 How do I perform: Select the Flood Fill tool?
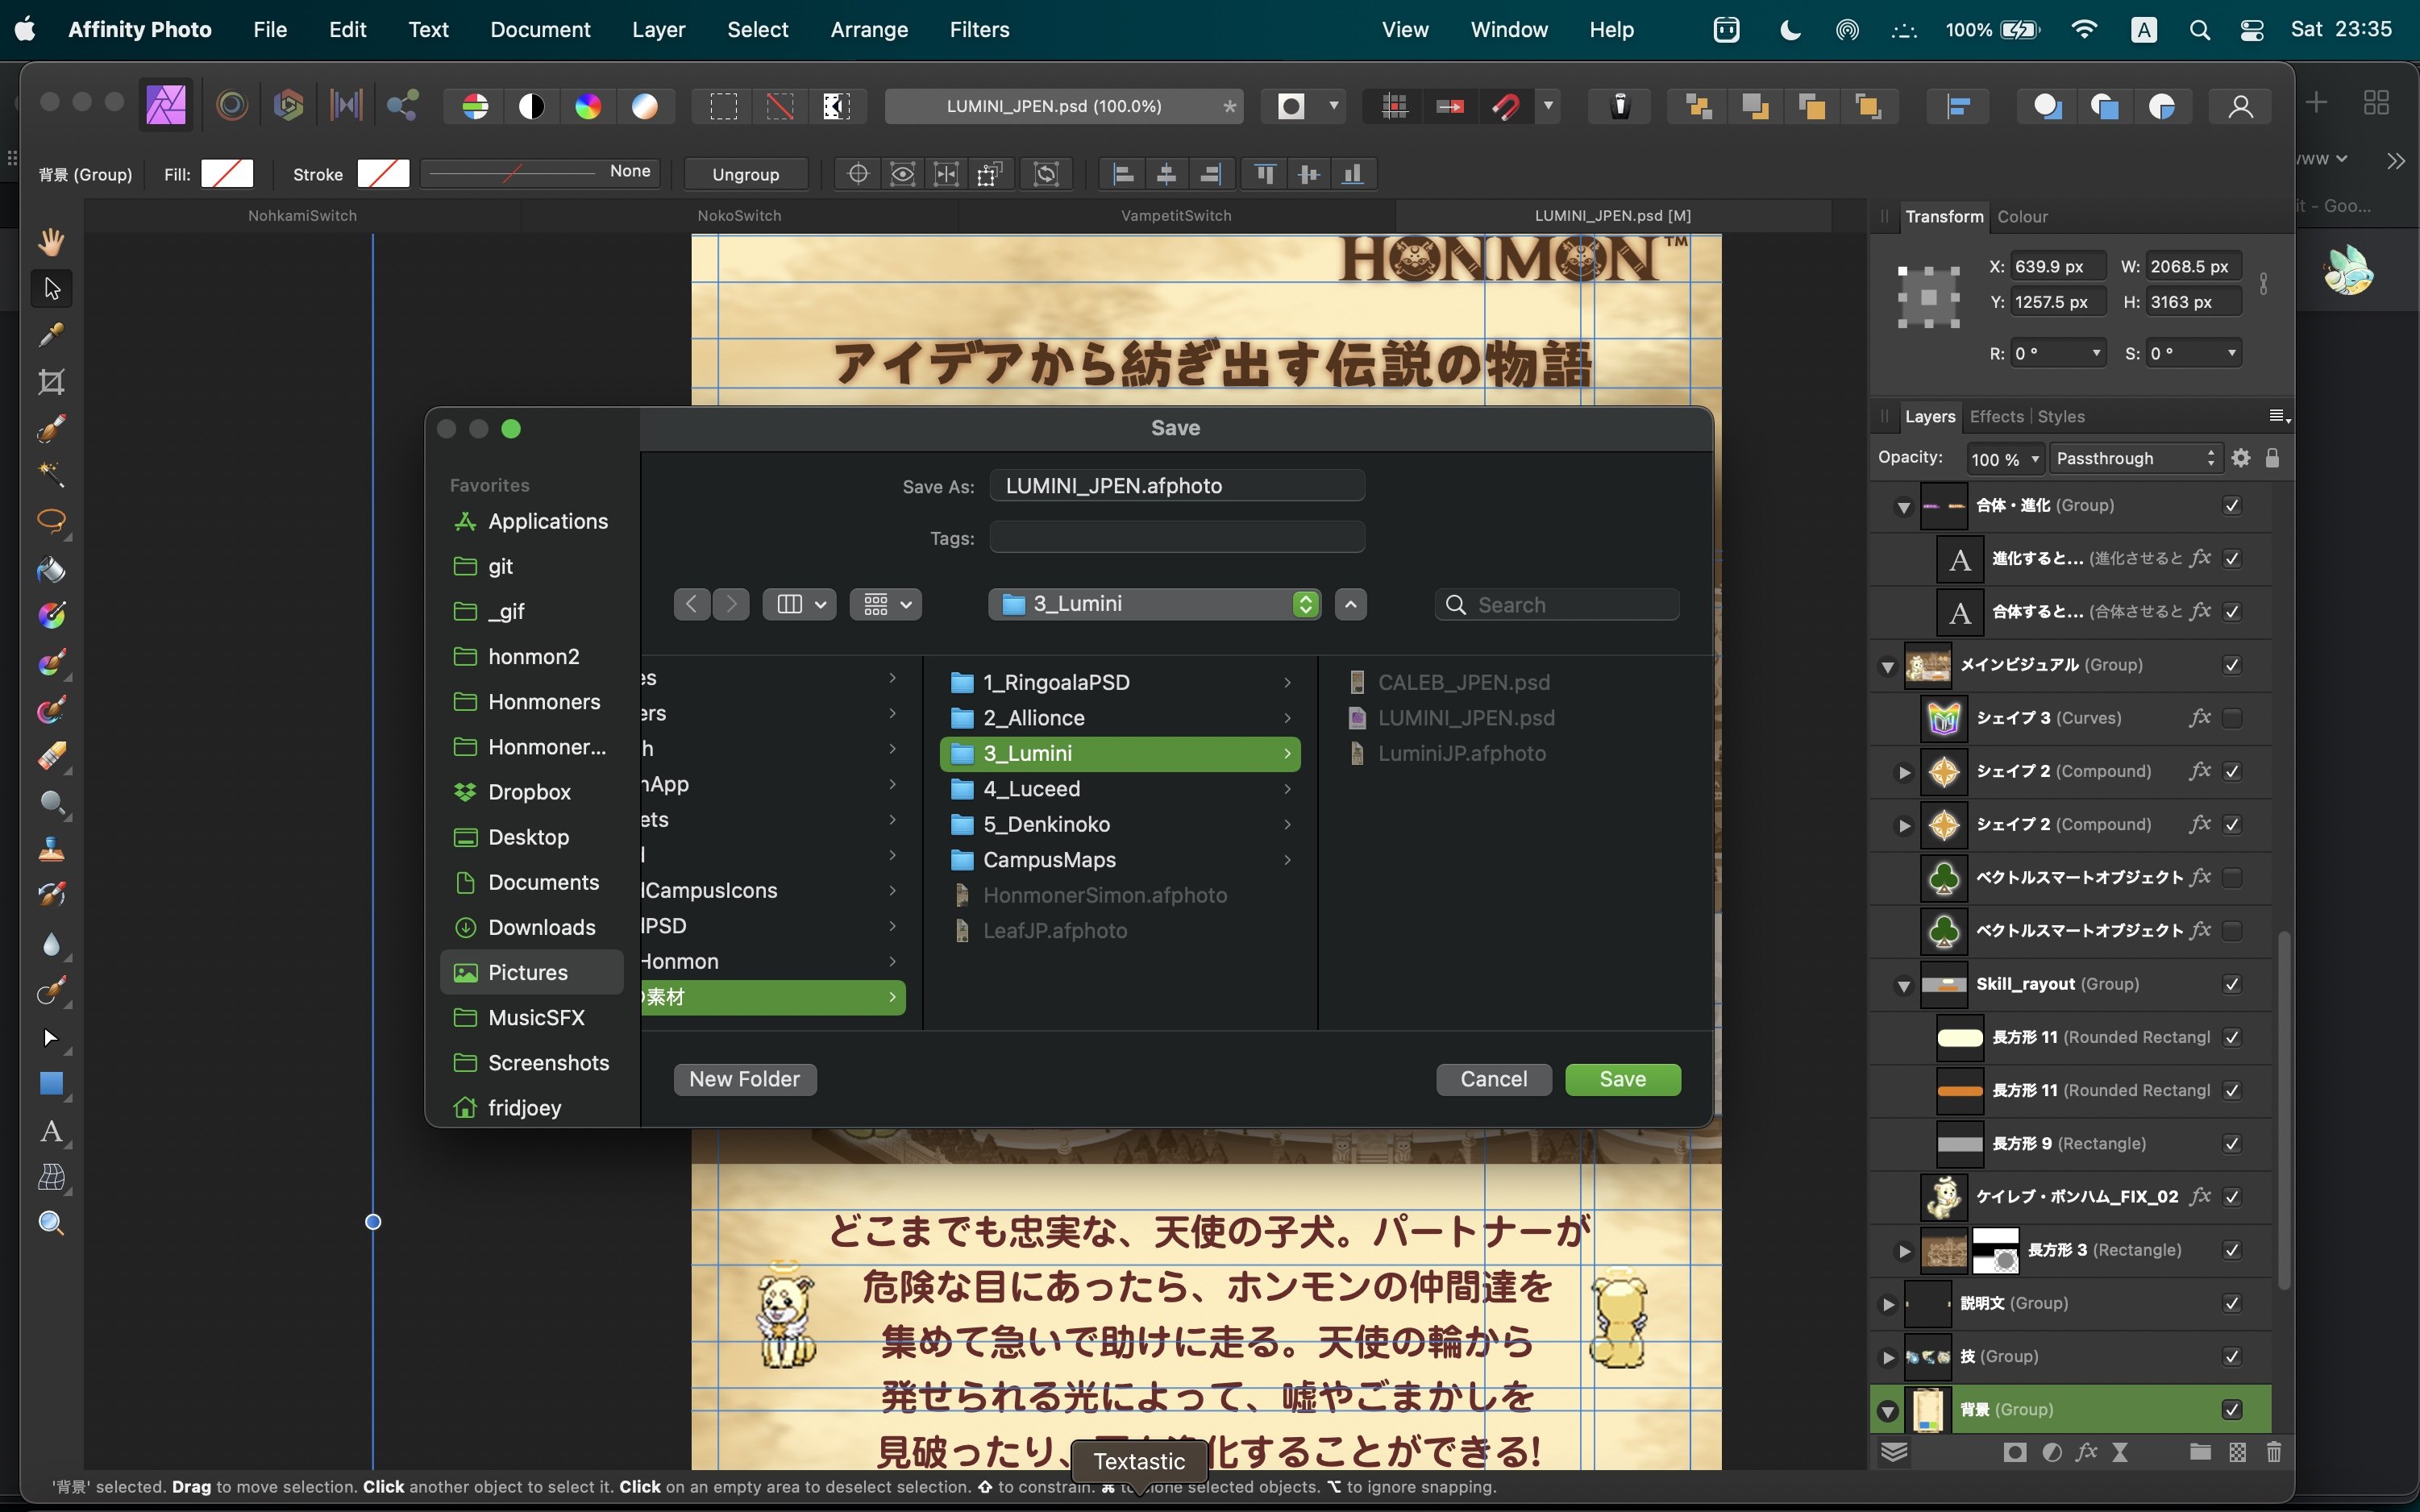(x=51, y=569)
